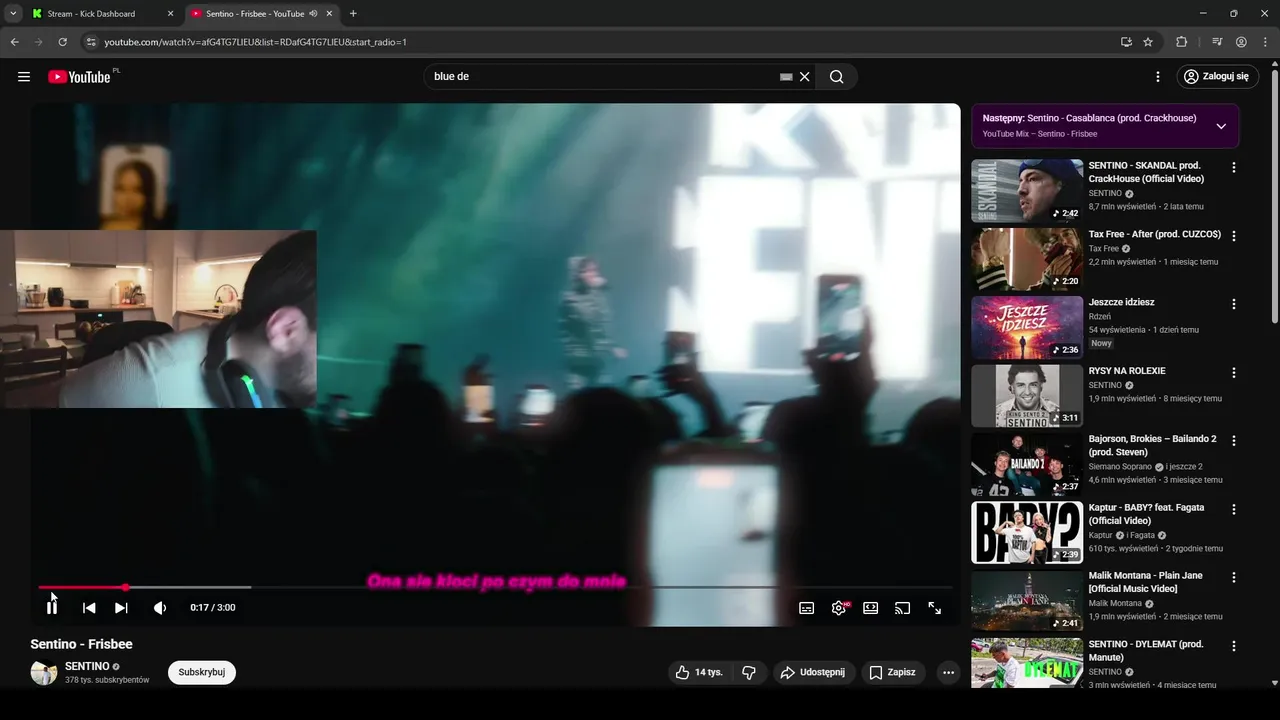Clear the search box text

coord(804,77)
